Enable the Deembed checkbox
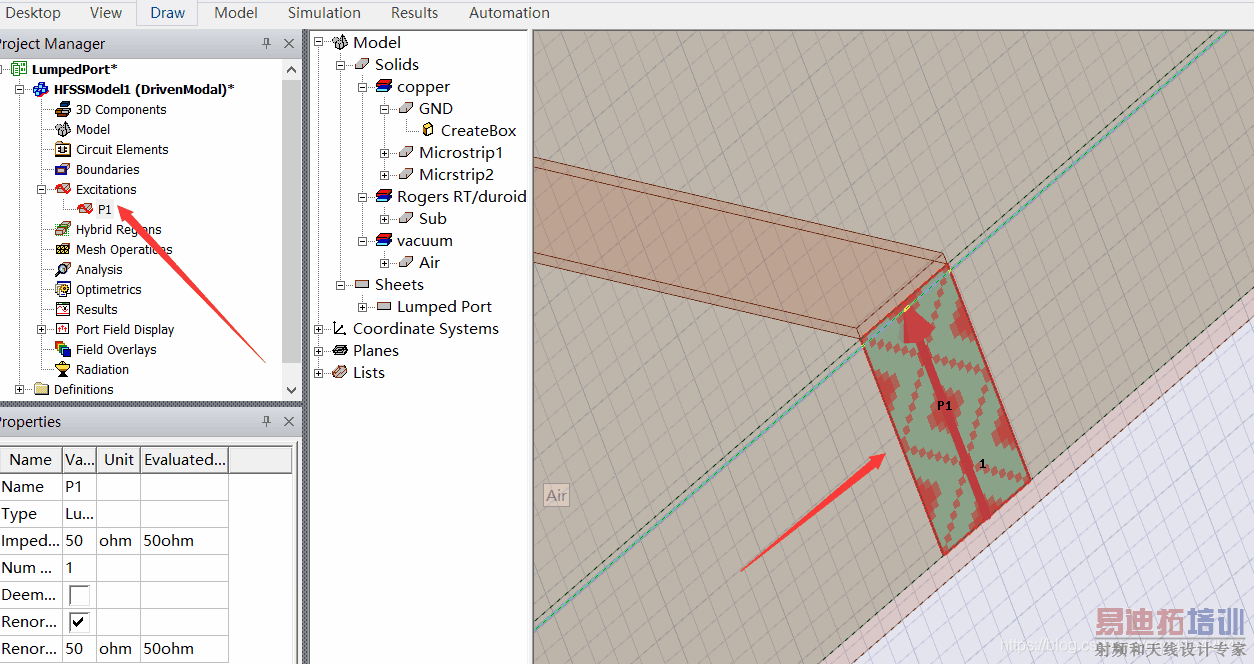1254x664 pixels. [x=79, y=595]
